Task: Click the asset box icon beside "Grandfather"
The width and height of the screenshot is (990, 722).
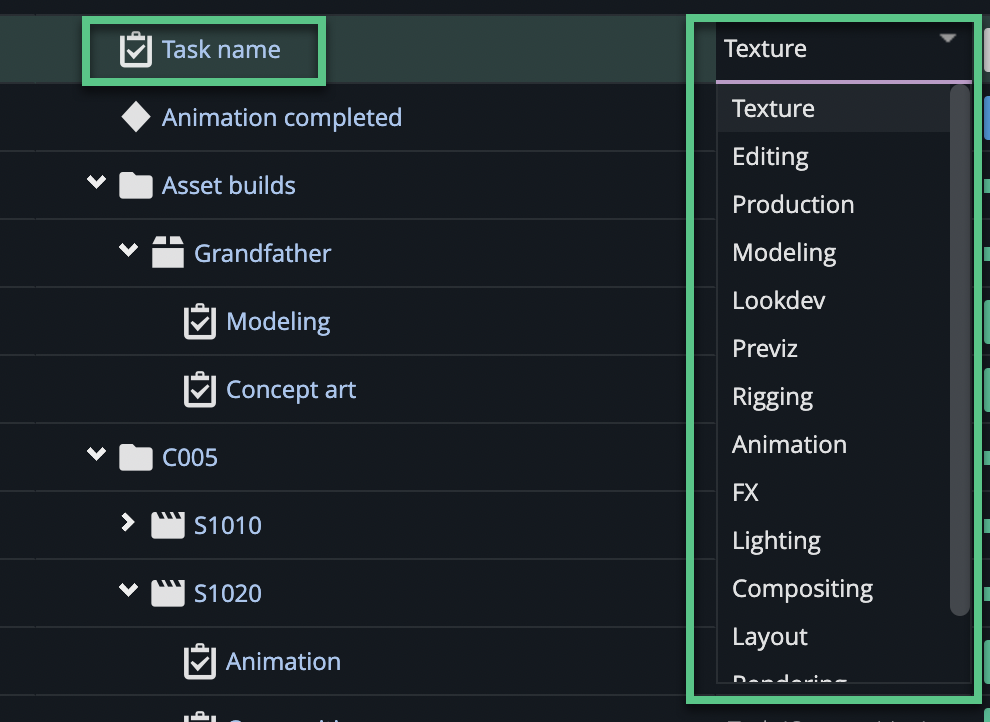Action: coord(169,253)
